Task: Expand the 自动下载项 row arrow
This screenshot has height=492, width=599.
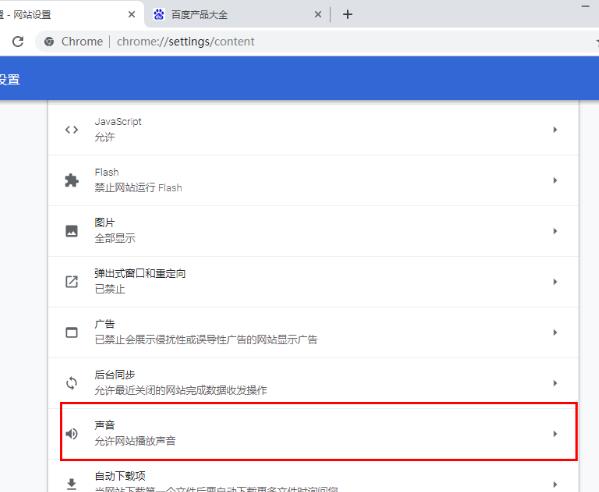Action: click(x=555, y=484)
